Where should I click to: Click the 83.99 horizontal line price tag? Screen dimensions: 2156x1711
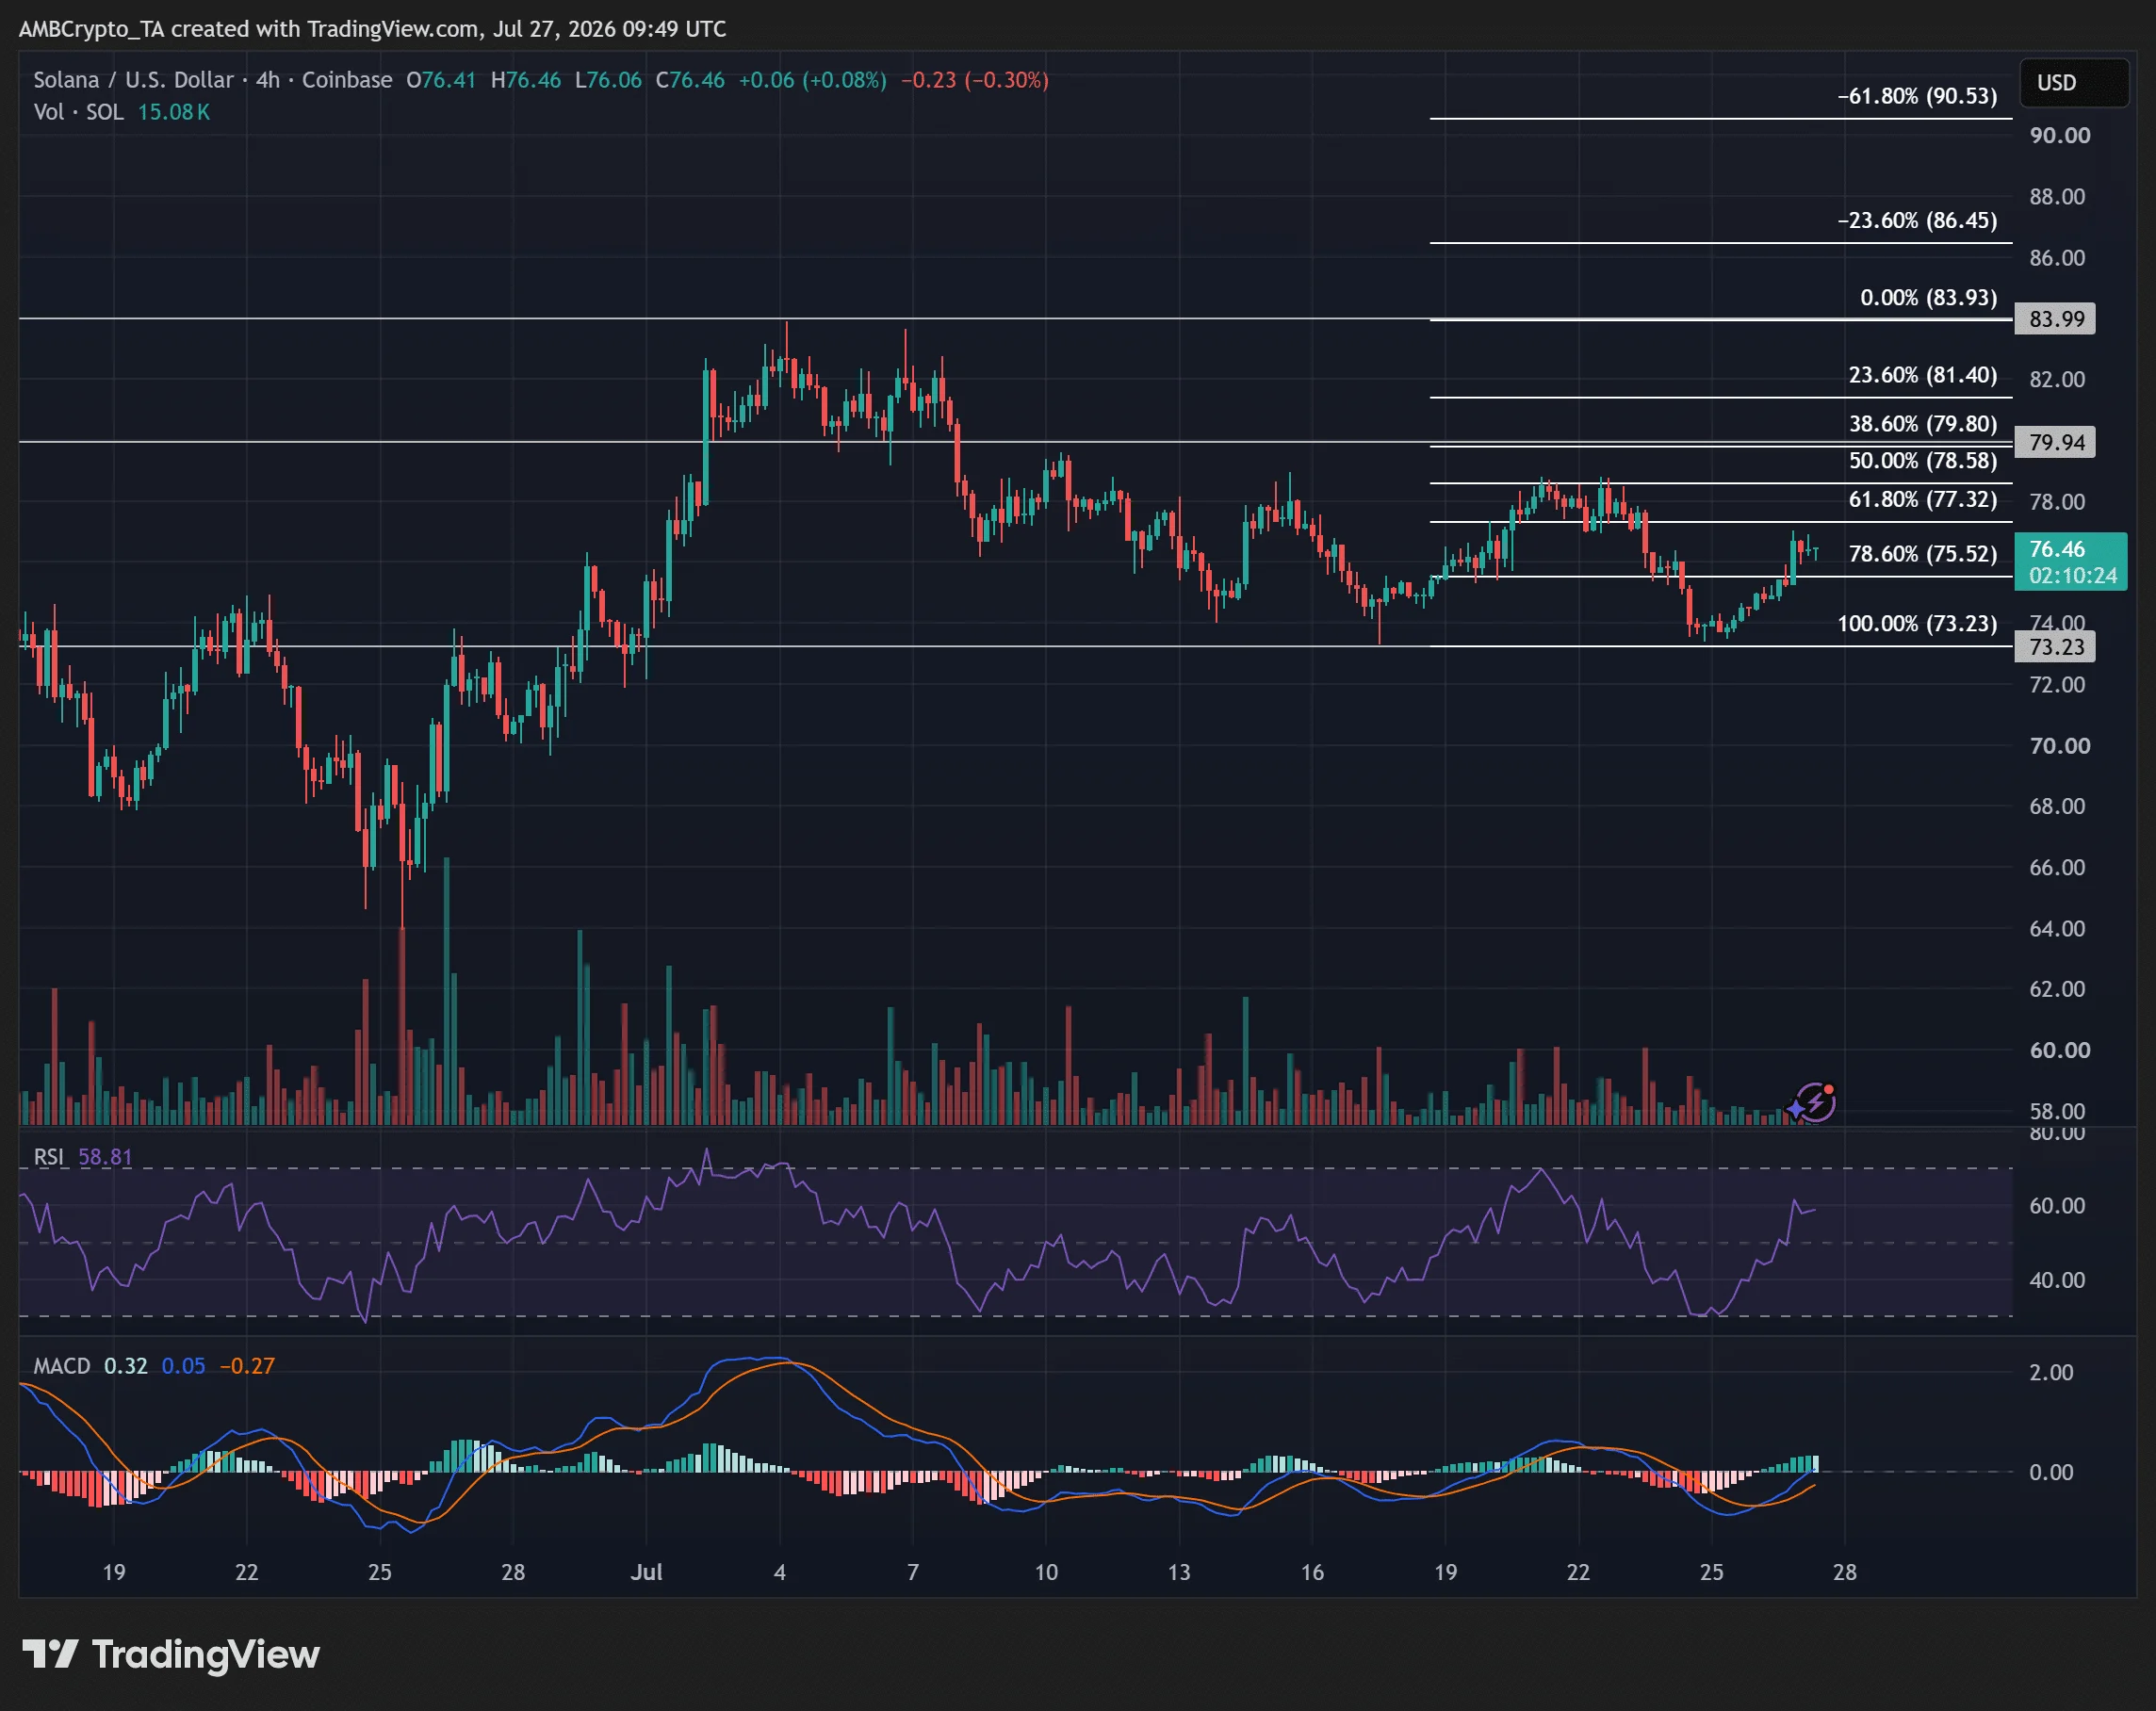point(2055,319)
